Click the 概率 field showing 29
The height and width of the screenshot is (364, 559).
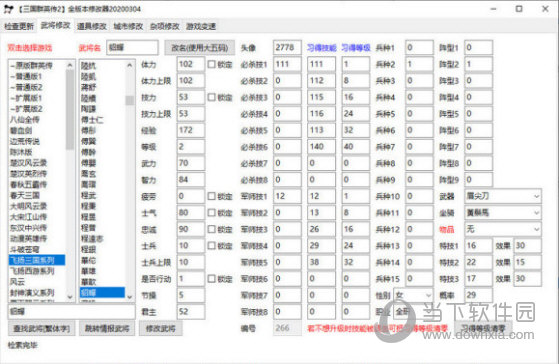coord(478,295)
